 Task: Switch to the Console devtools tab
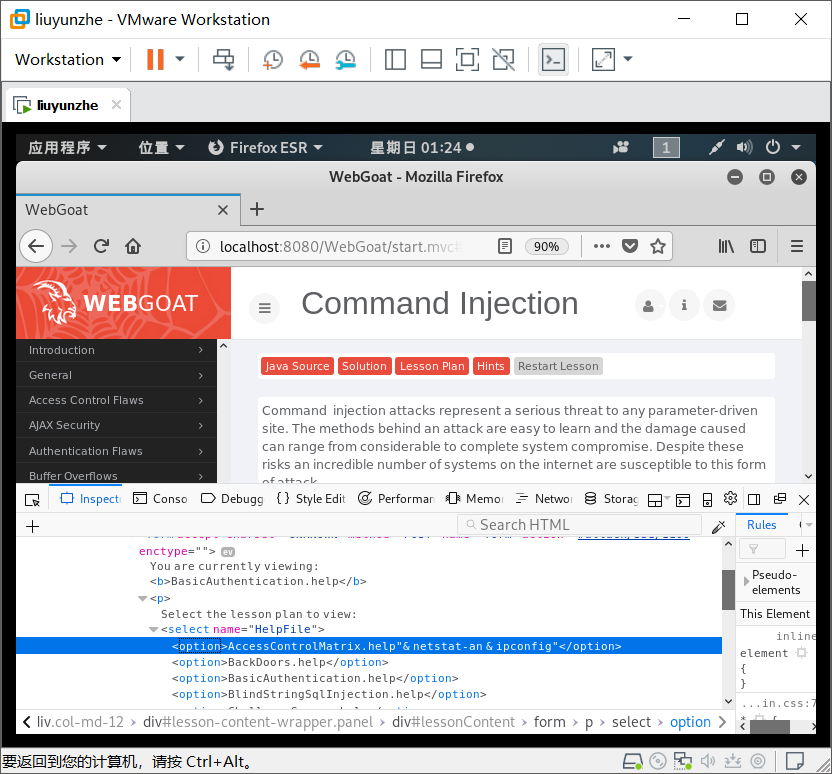pos(160,499)
